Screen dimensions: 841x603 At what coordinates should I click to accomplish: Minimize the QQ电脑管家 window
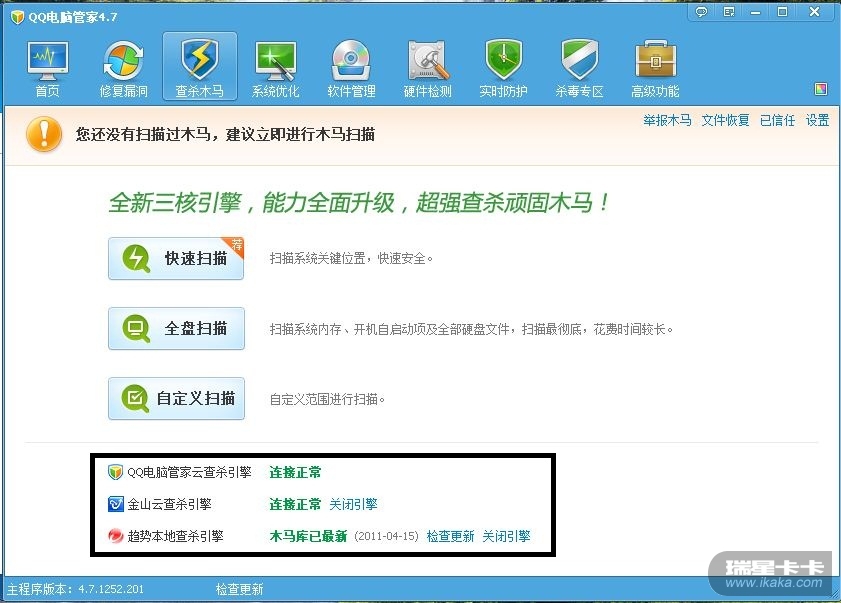(756, 12)
